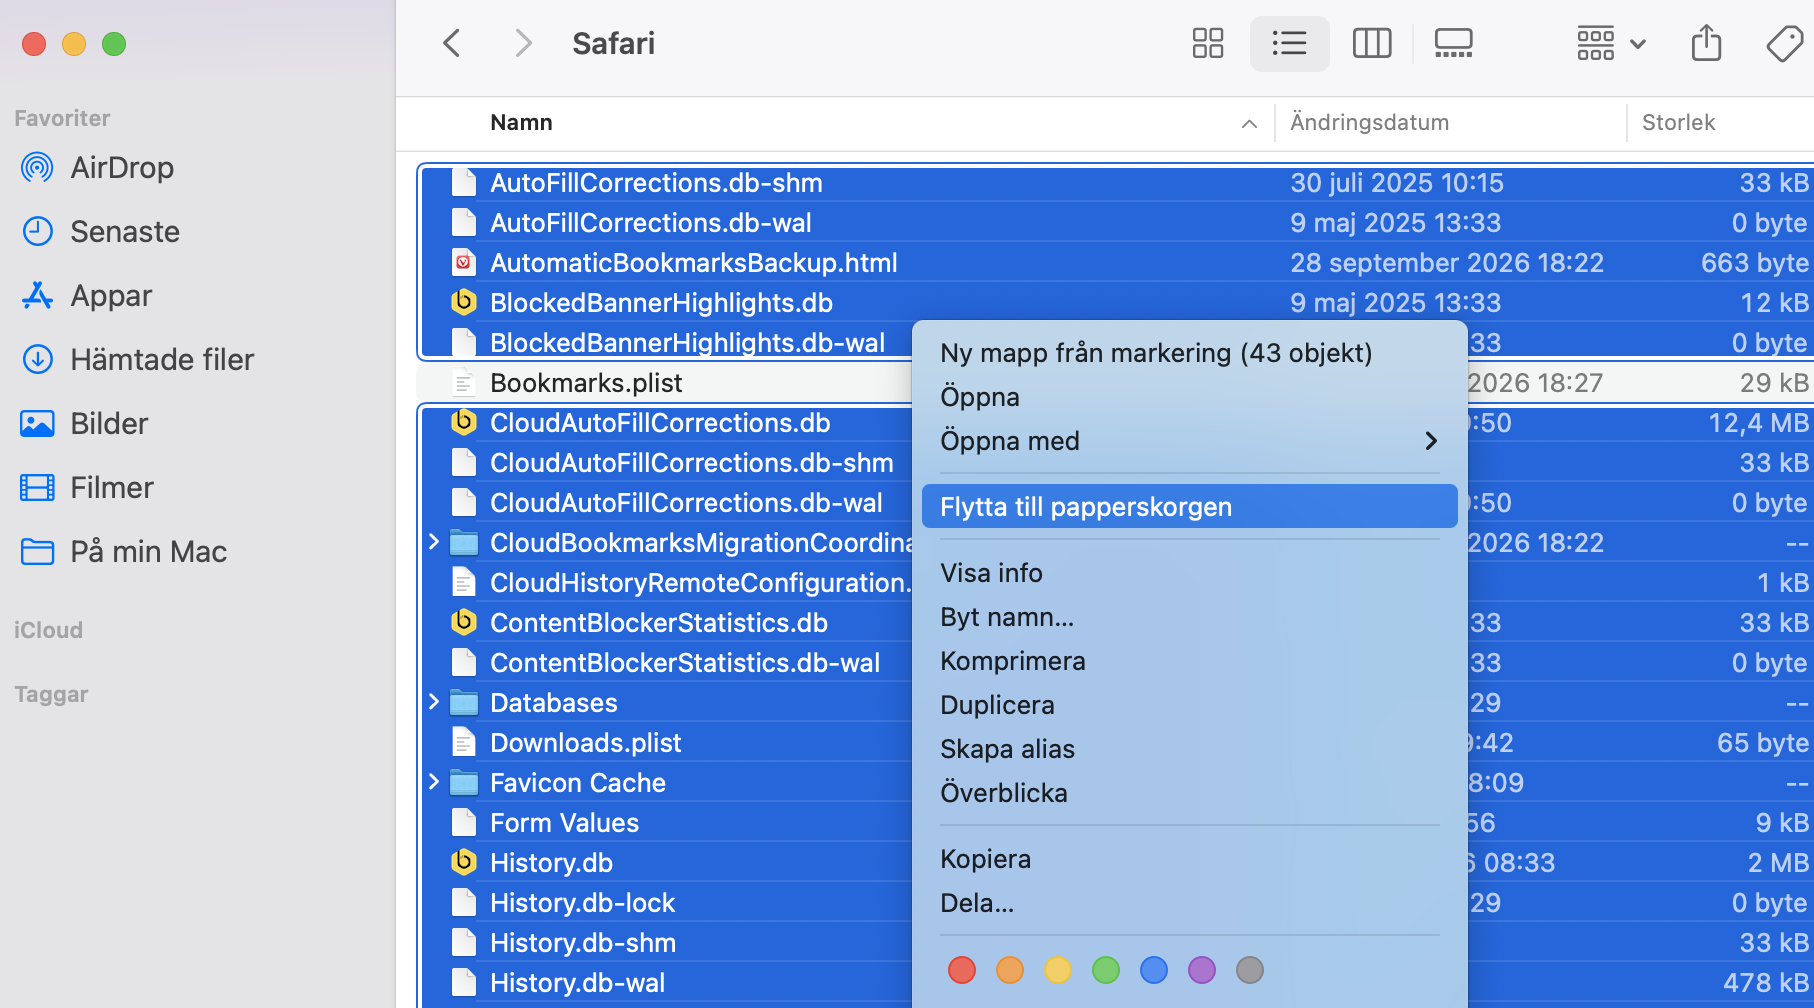
Task: Click the Share toolbar icon
Action: click(1706, 43)
